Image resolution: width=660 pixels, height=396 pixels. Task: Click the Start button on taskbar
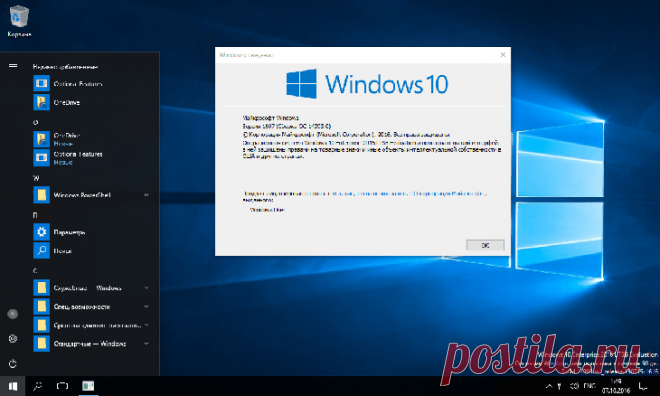[13, 386]
